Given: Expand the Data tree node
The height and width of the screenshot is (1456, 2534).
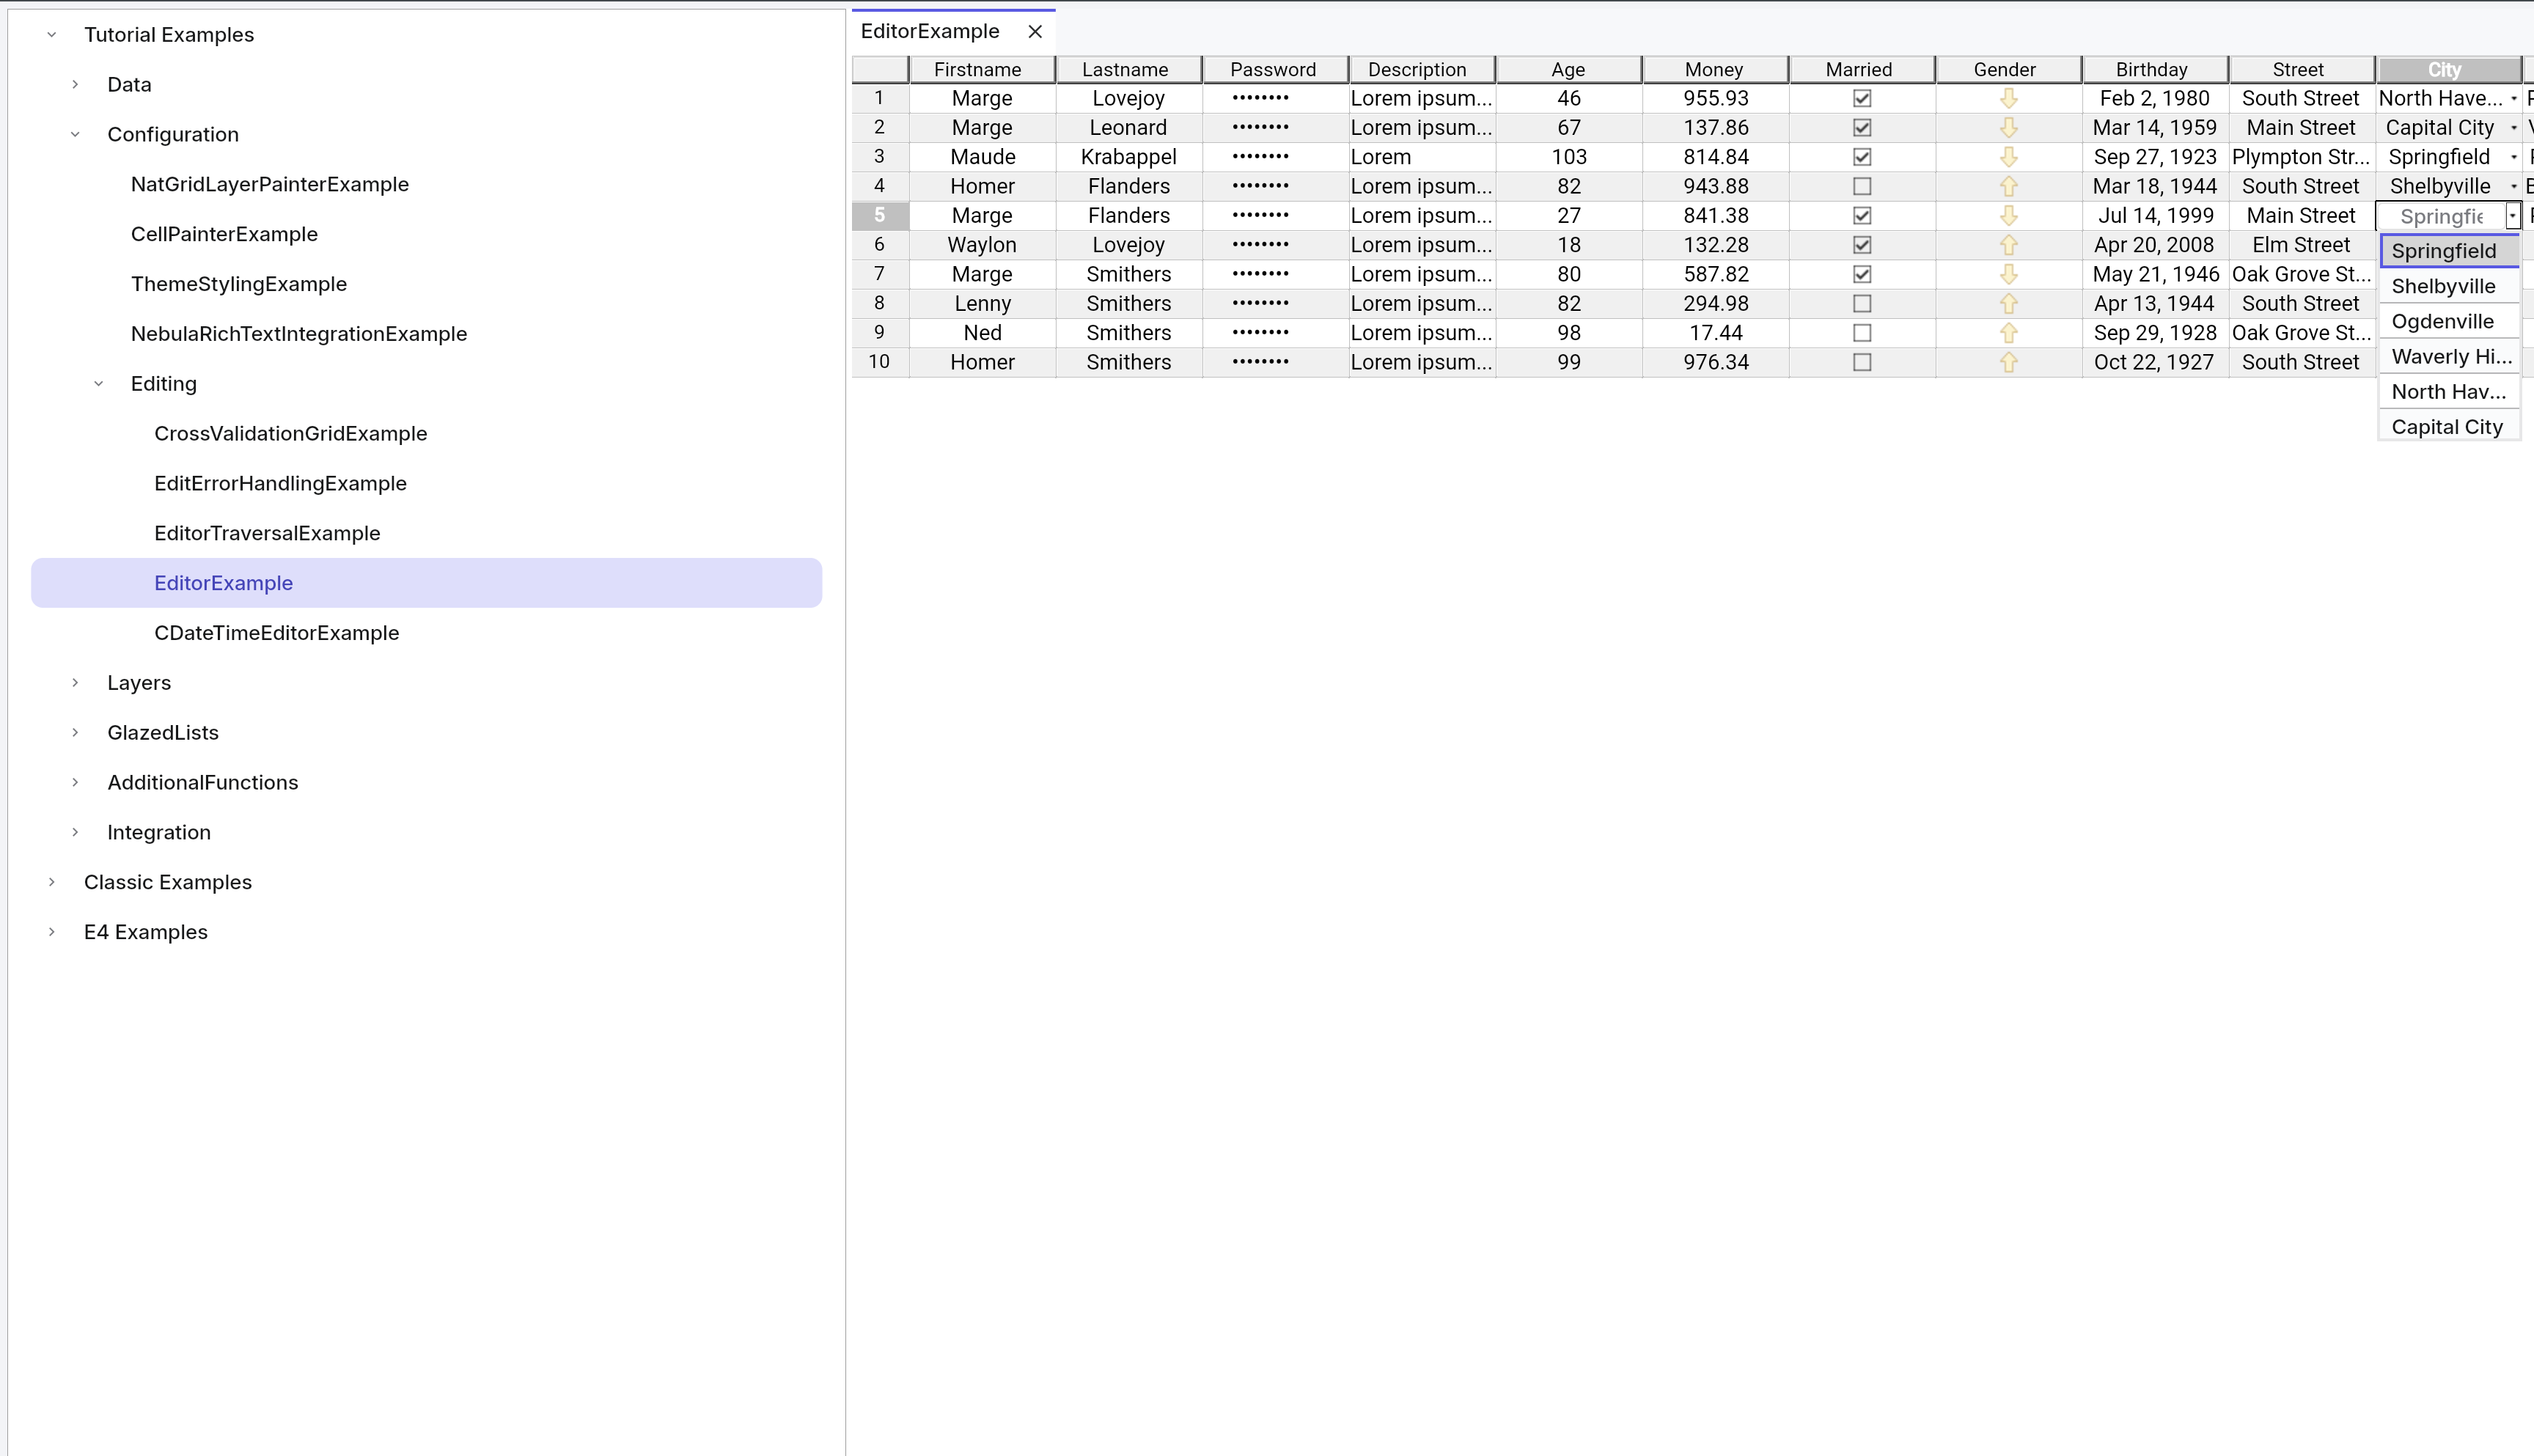Looking at the screenshot, I should [75, 84].
